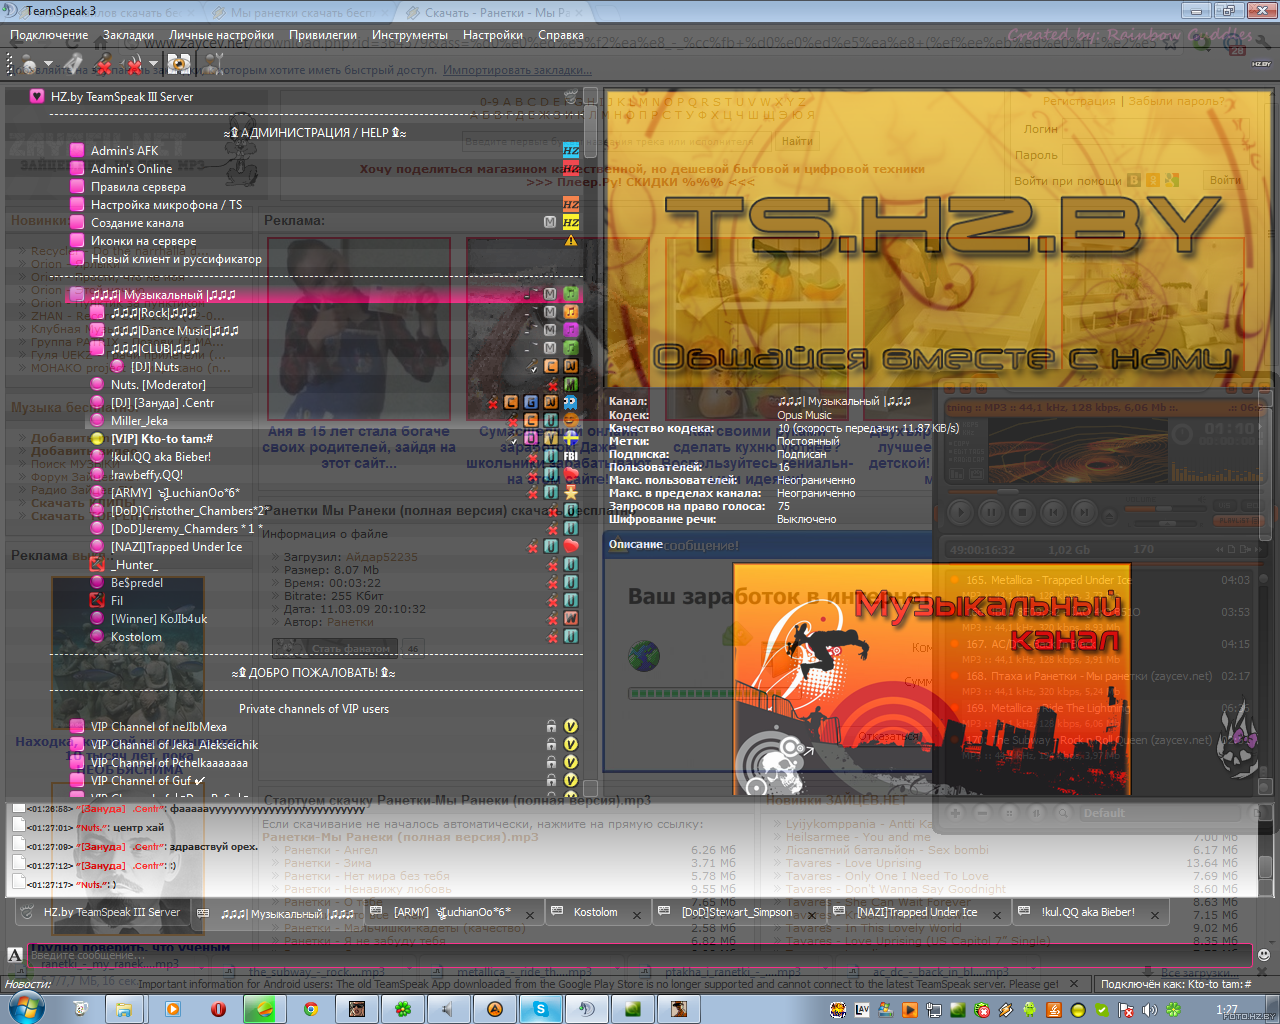
Task: Click the muted status icon beside Fil
Action: (x=97, y=600)
